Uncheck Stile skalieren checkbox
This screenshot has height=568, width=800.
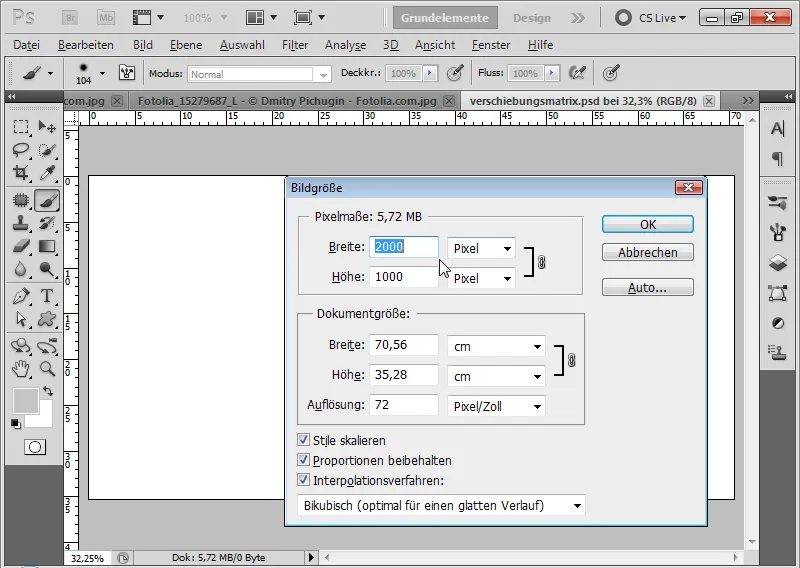coord(303,440)
